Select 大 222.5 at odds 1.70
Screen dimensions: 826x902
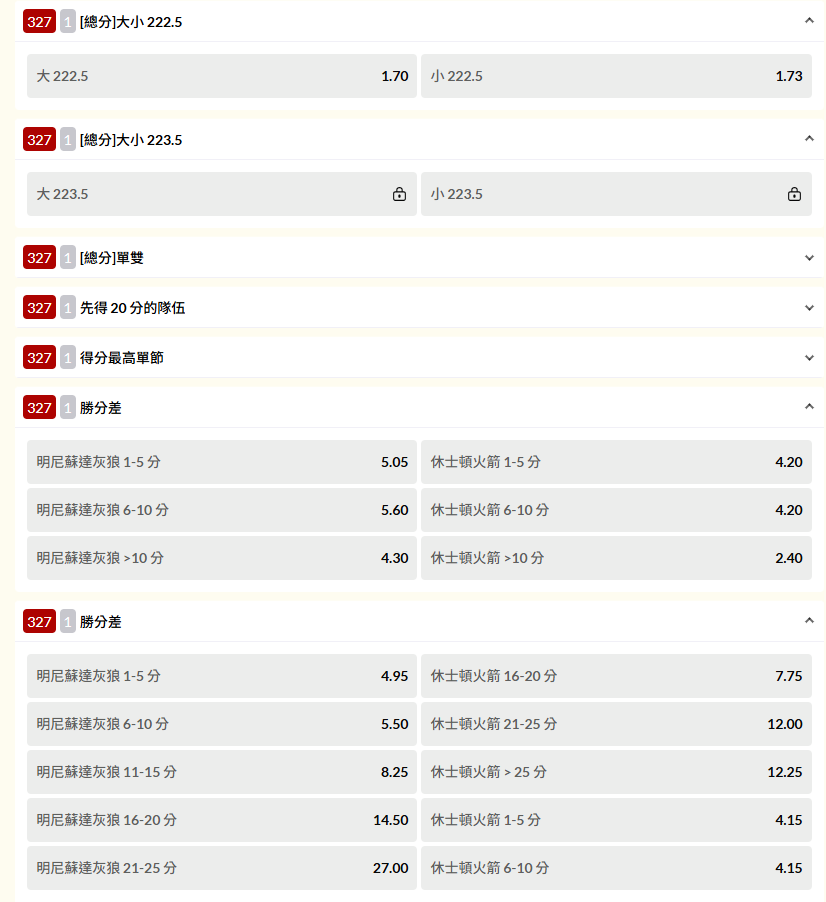(221, 76)
